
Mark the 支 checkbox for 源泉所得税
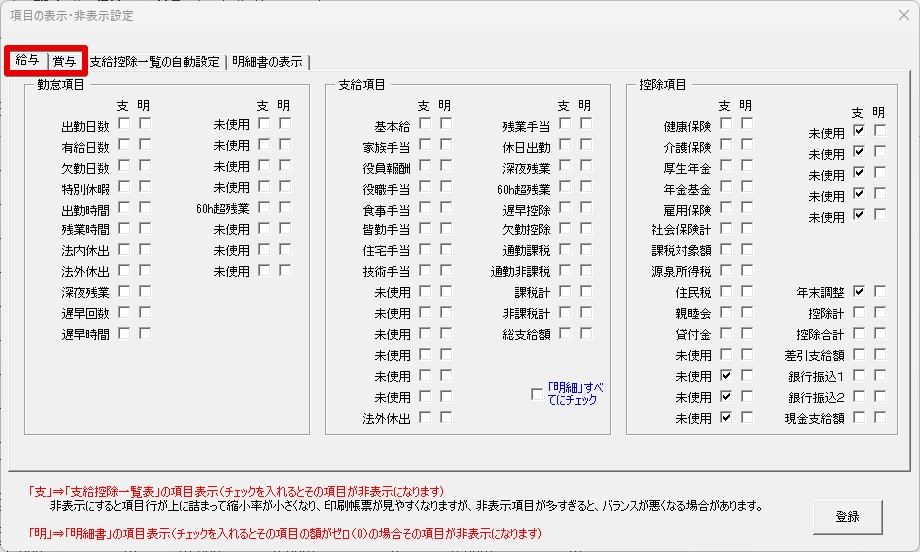click(x=725, y=270)
